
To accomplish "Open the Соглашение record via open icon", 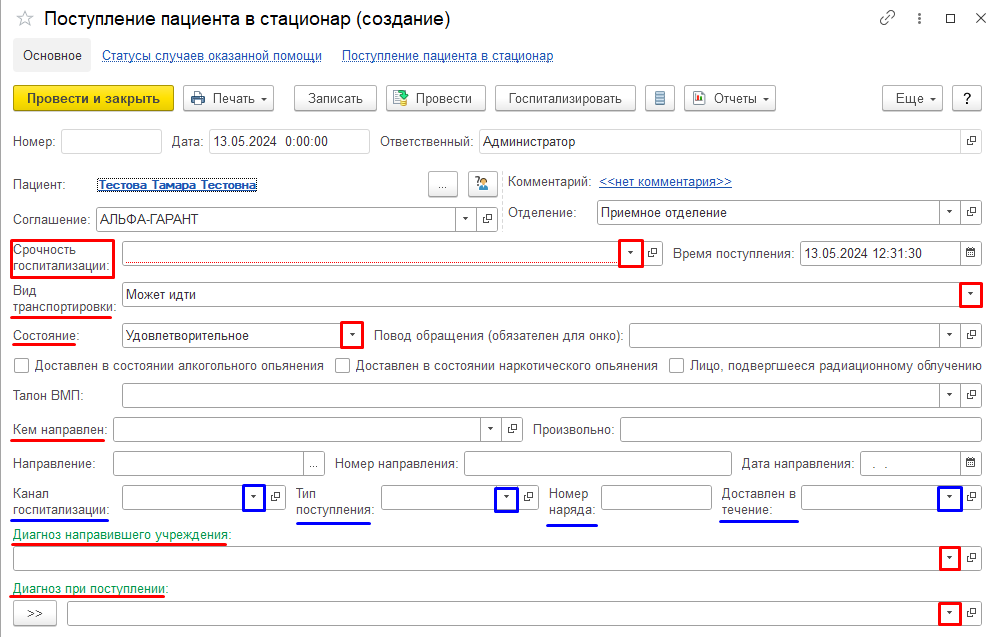I will (x=487, y=219).
